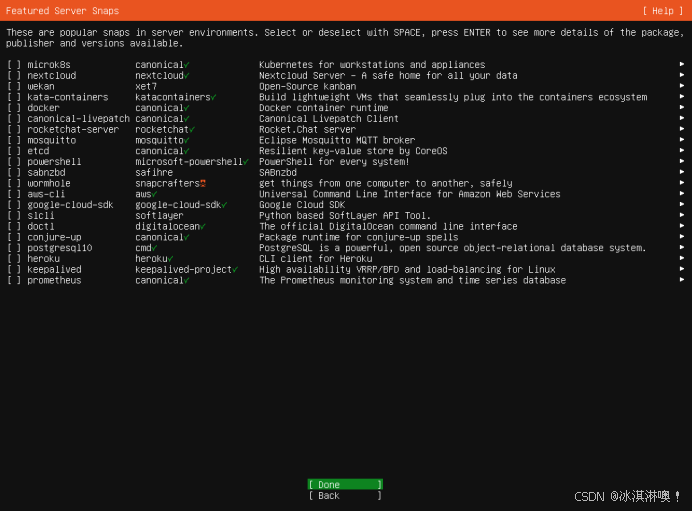Click verified checkmark next to microsoft-powershell
Screen dimensions: 692x511
point(246,162)
